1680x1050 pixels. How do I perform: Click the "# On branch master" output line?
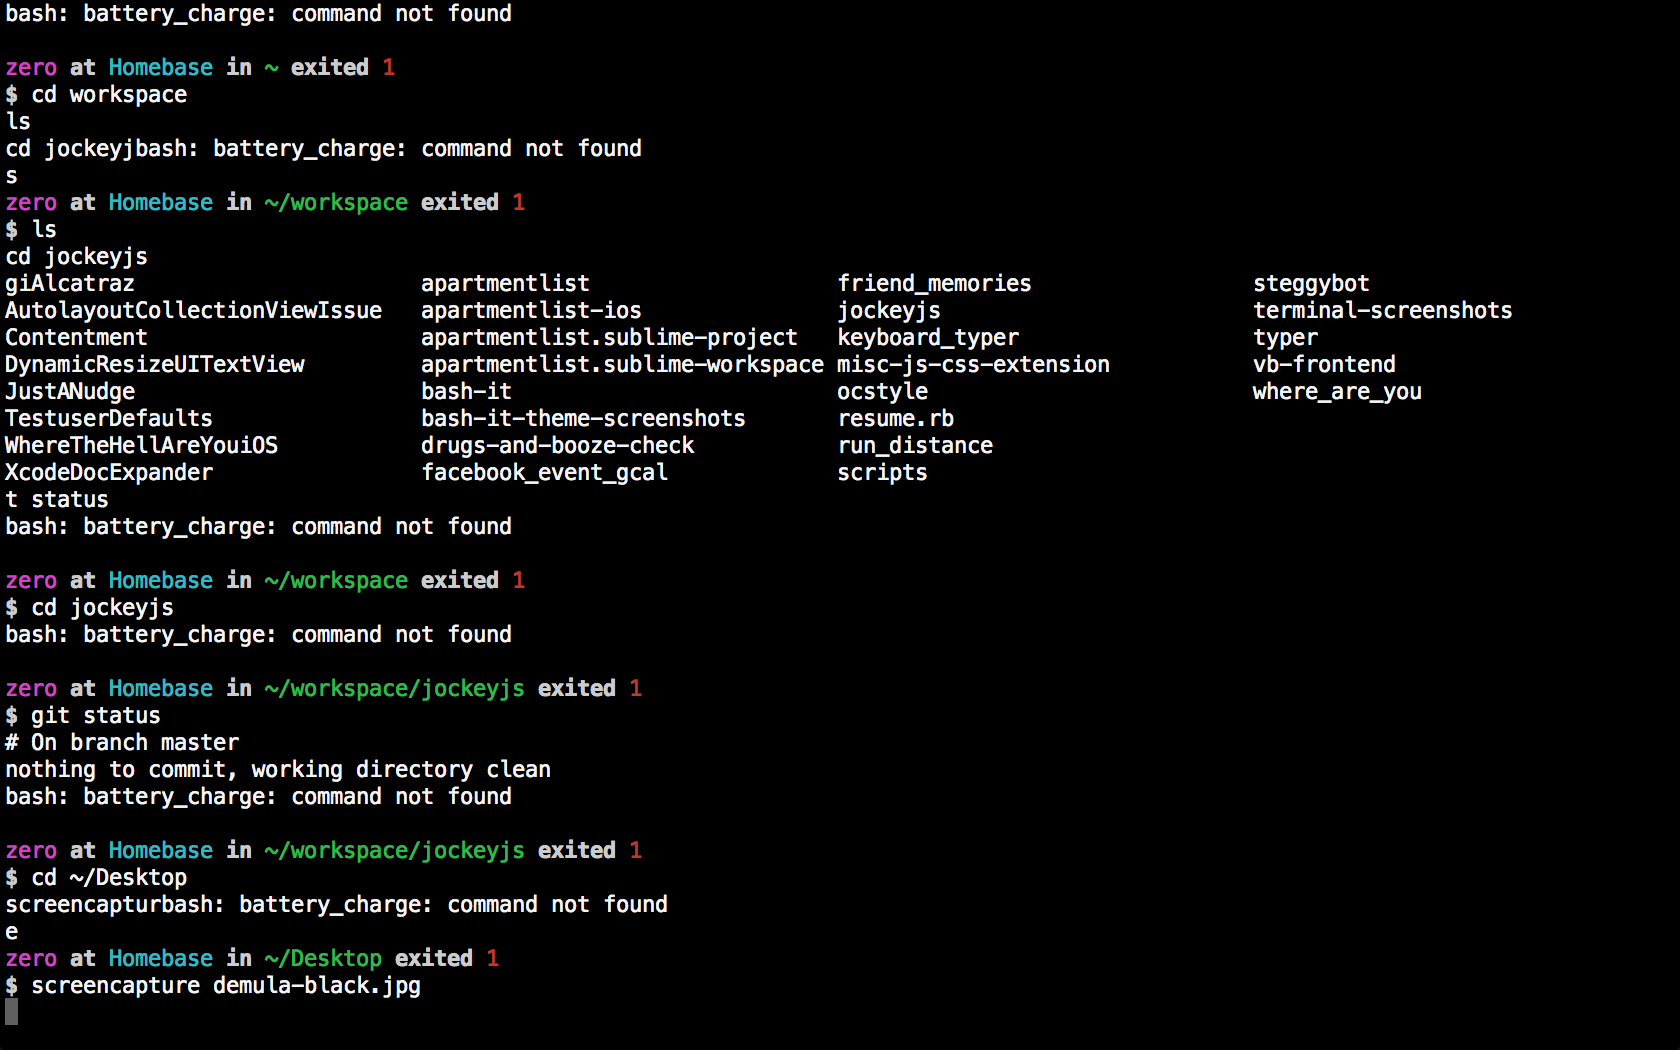coord(122,743)
